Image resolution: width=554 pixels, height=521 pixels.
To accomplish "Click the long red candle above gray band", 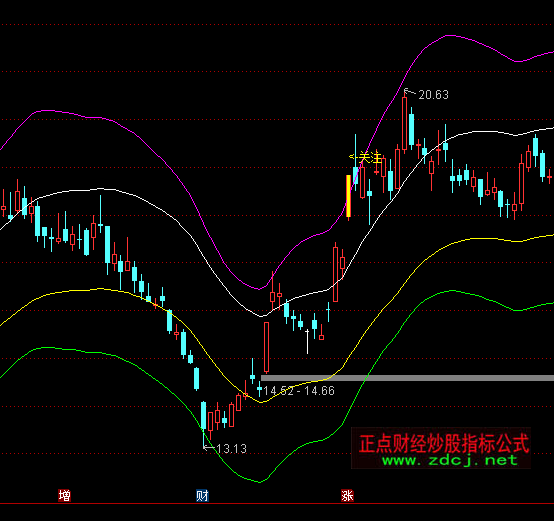I will click(266, 347).
